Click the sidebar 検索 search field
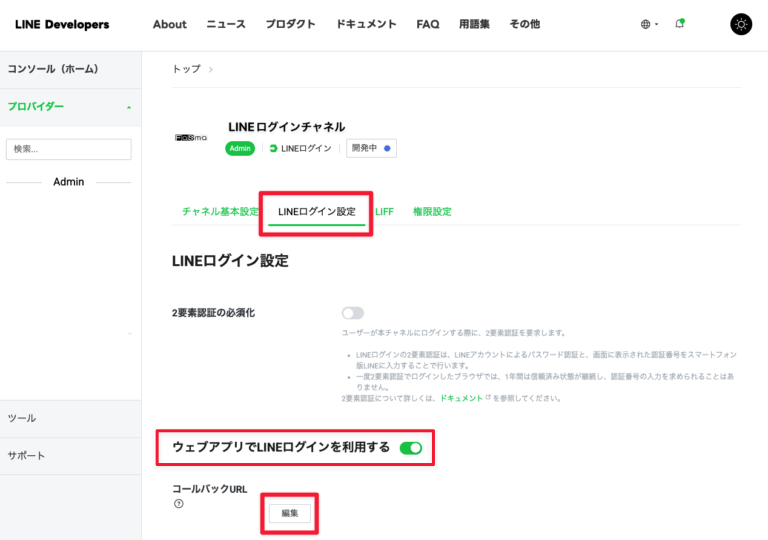 pyautogui.click(x=68, y=149)
